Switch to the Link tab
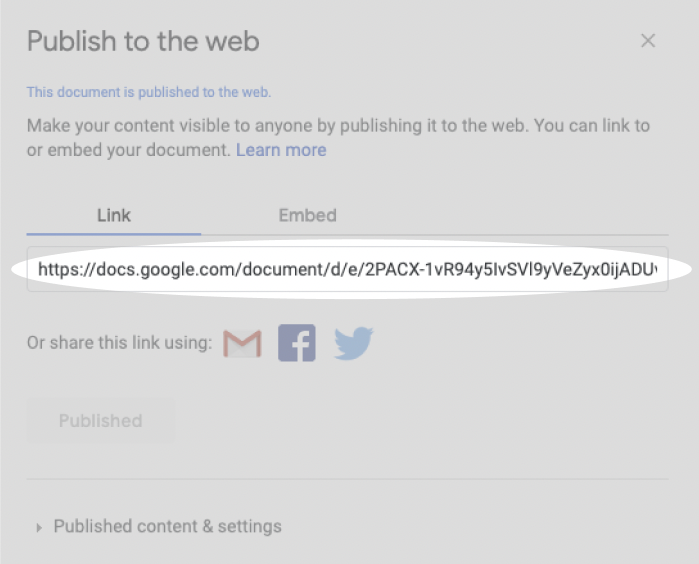 pos(114,216)
